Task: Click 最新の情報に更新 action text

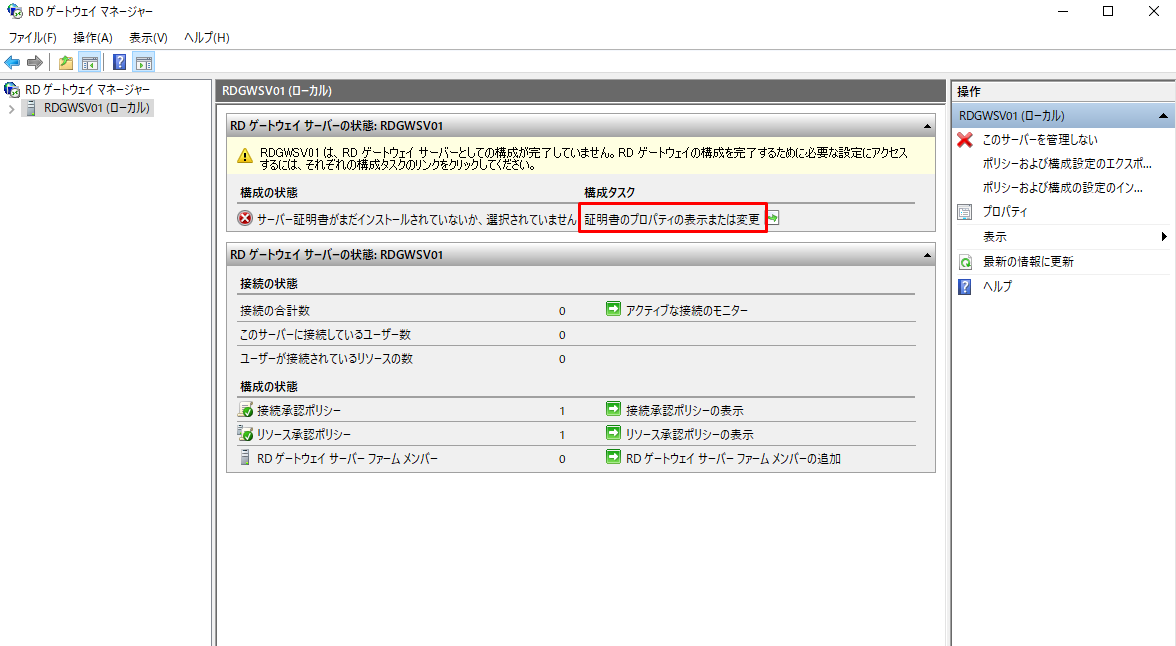Action: tap(1028, 262)
